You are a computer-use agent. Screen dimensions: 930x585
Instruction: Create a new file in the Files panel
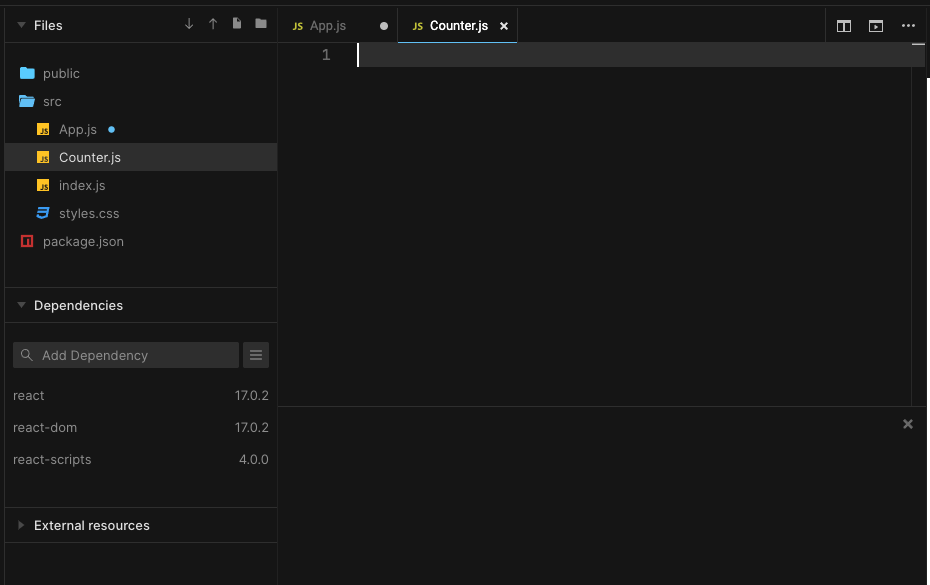(x=236, y=23)
